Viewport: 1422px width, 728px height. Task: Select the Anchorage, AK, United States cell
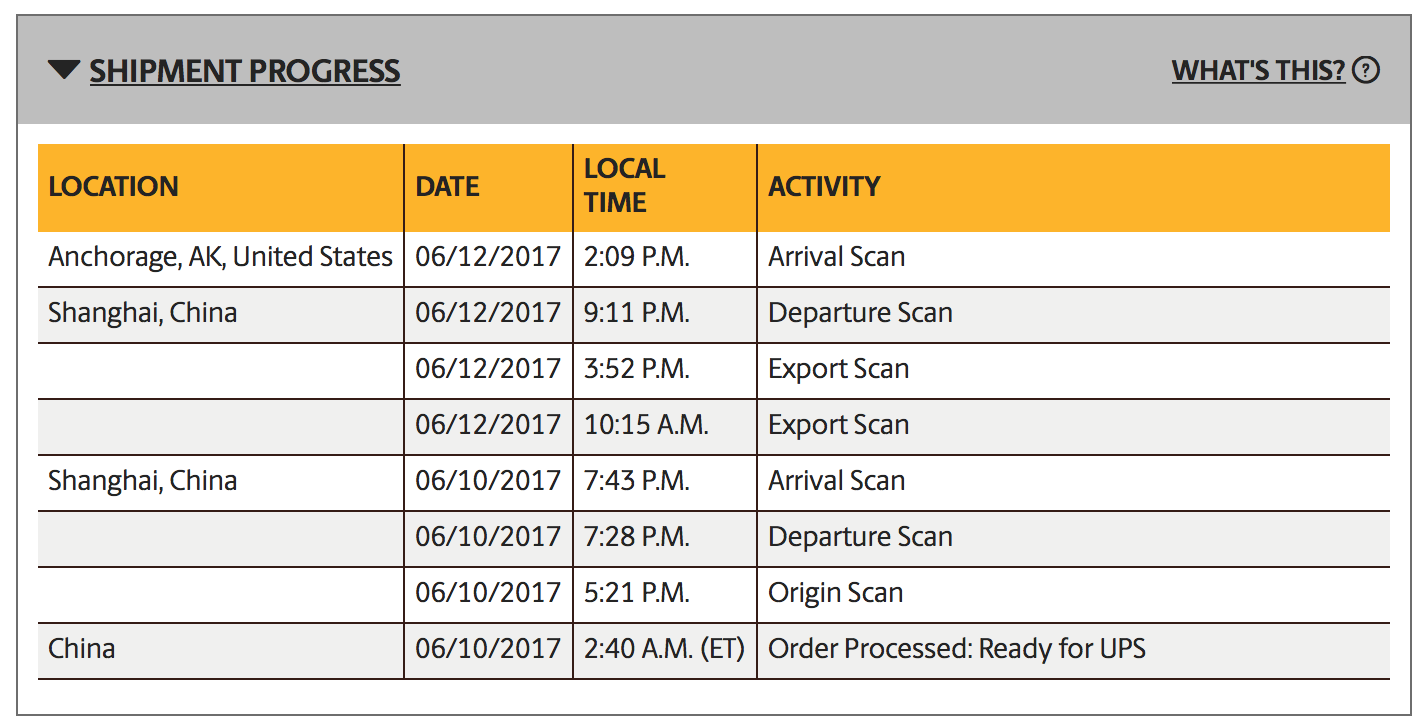tap(221, 257)
